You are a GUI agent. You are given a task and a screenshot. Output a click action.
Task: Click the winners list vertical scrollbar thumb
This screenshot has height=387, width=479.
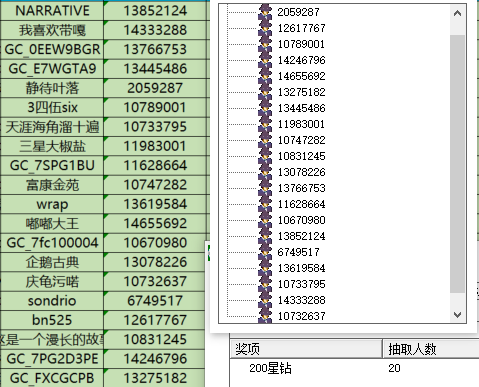(457, 164)
